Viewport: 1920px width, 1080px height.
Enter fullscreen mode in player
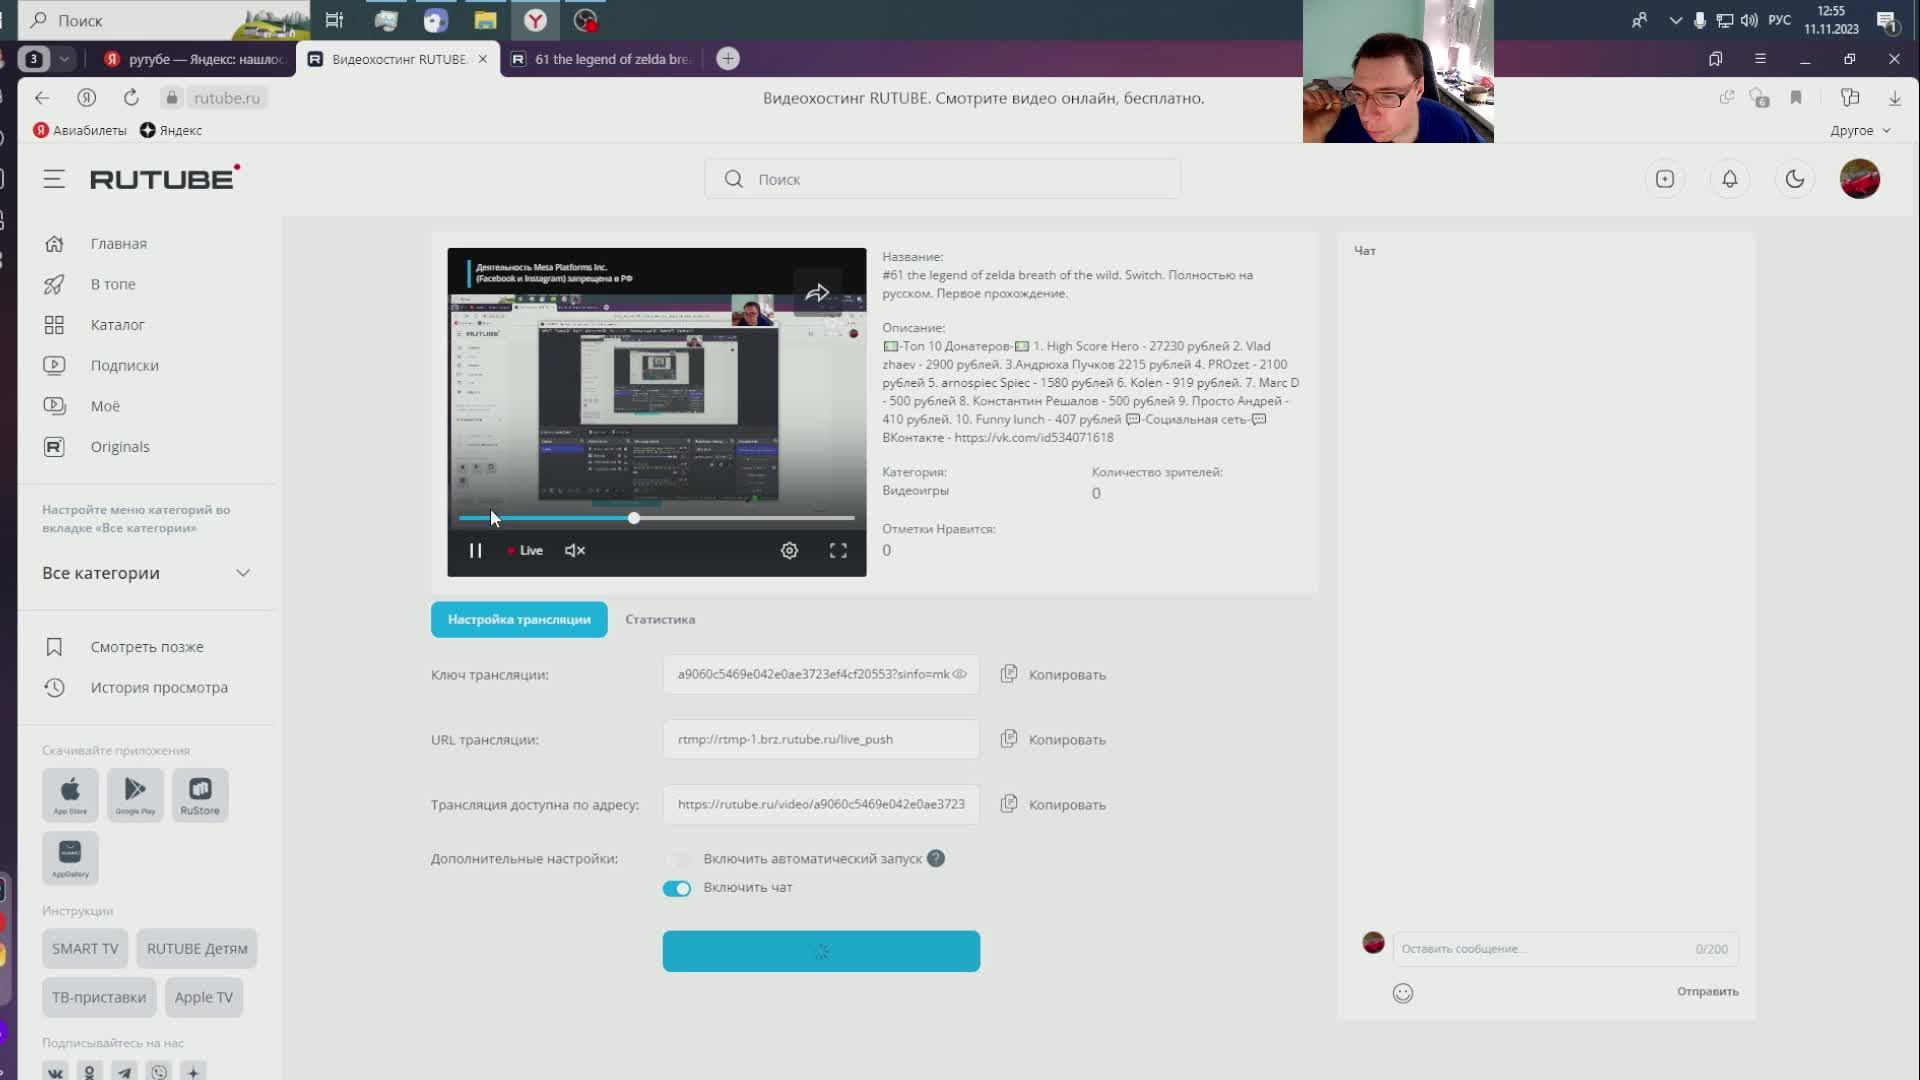[x=838, y=551]
